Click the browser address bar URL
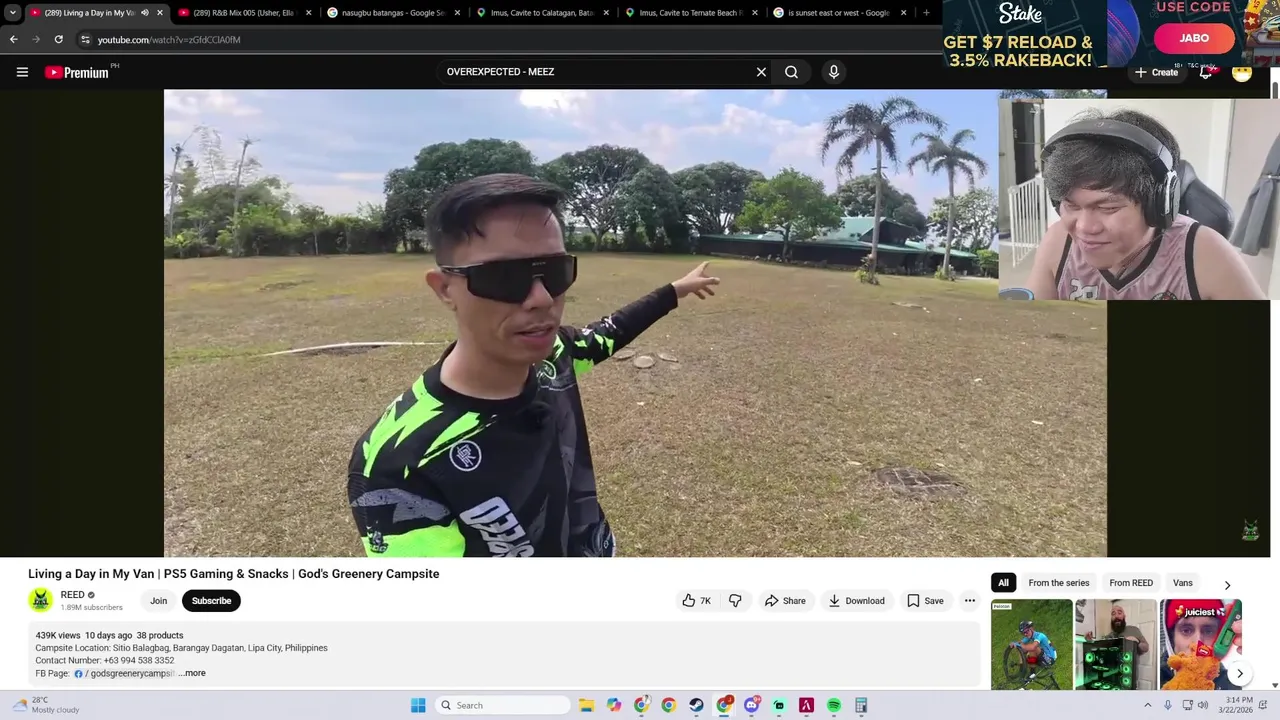The width and height of the screenshot is (1280, 720). click(x=169, y=40)
